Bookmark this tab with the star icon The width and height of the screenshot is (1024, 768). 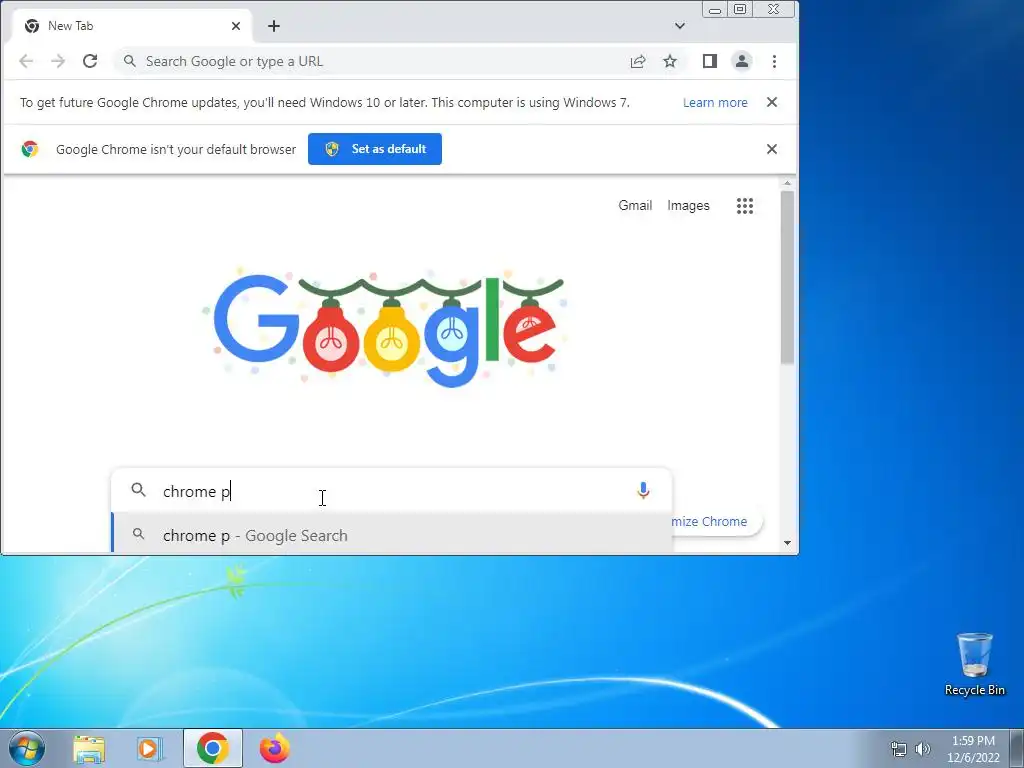tap(670, 61)
